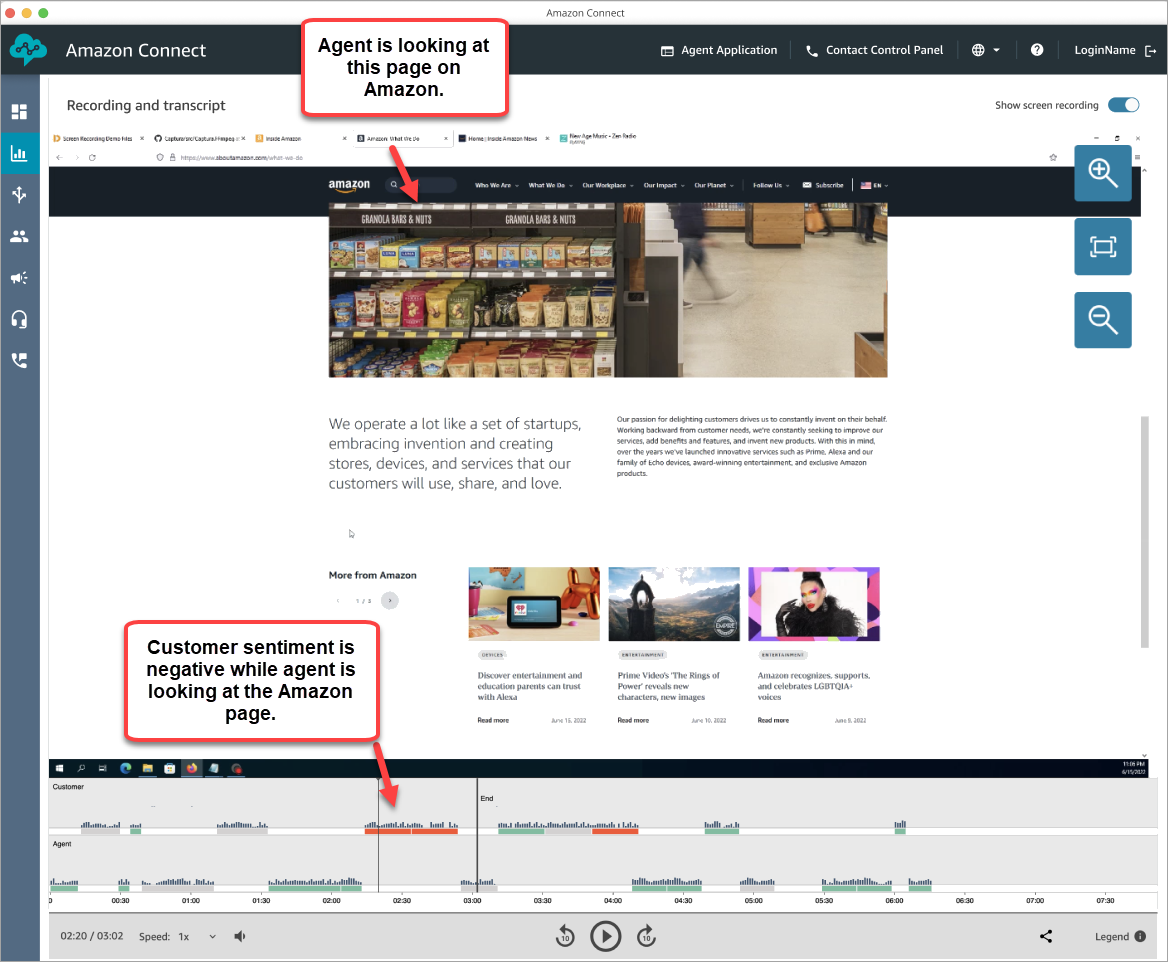
Task: Open the Routing section in the sidebar
Action: tap(19, 195)
